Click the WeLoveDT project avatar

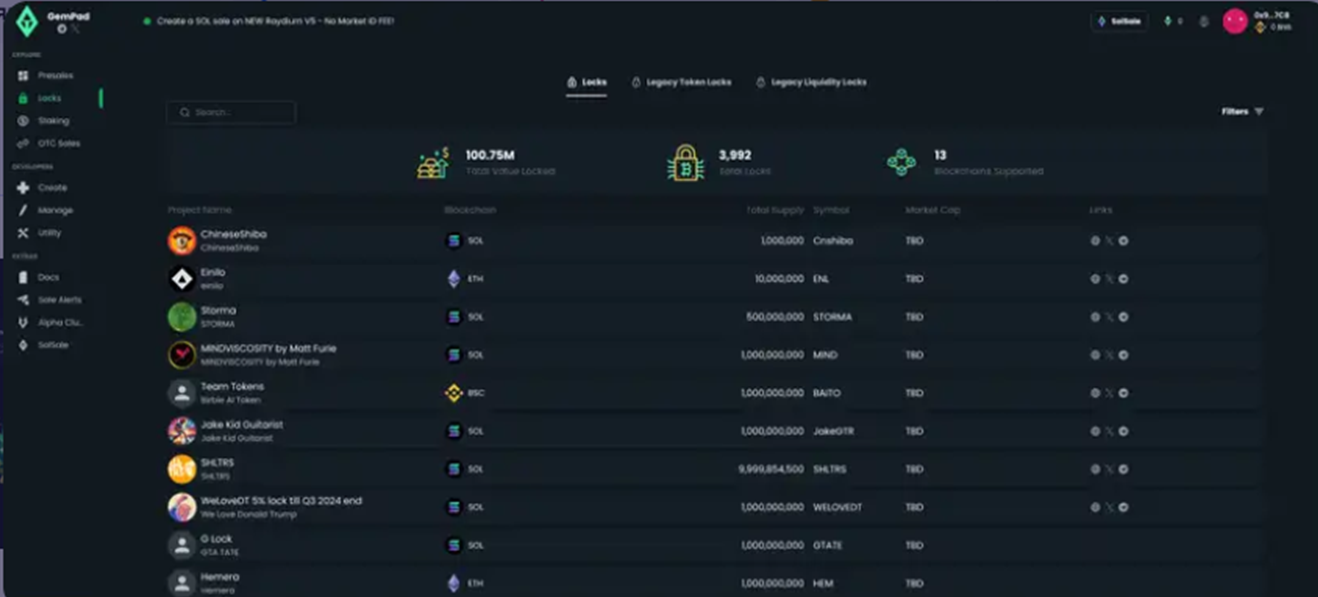[181, 507]
